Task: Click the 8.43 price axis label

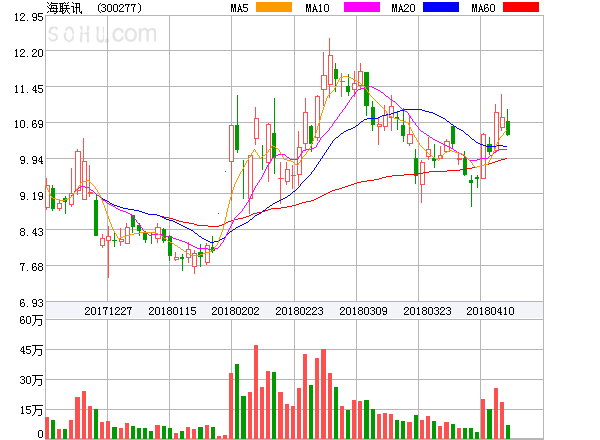Action: pos(31,232)
